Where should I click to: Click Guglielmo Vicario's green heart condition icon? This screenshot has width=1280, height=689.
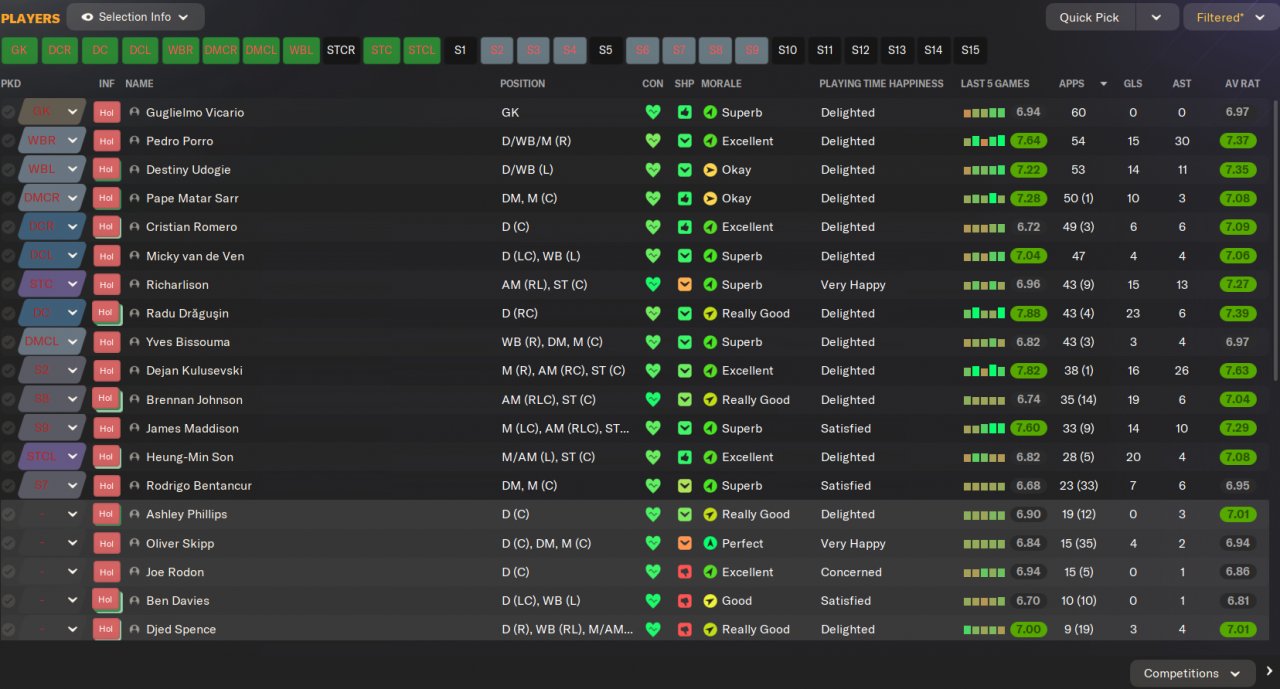(x=653, y=113)
